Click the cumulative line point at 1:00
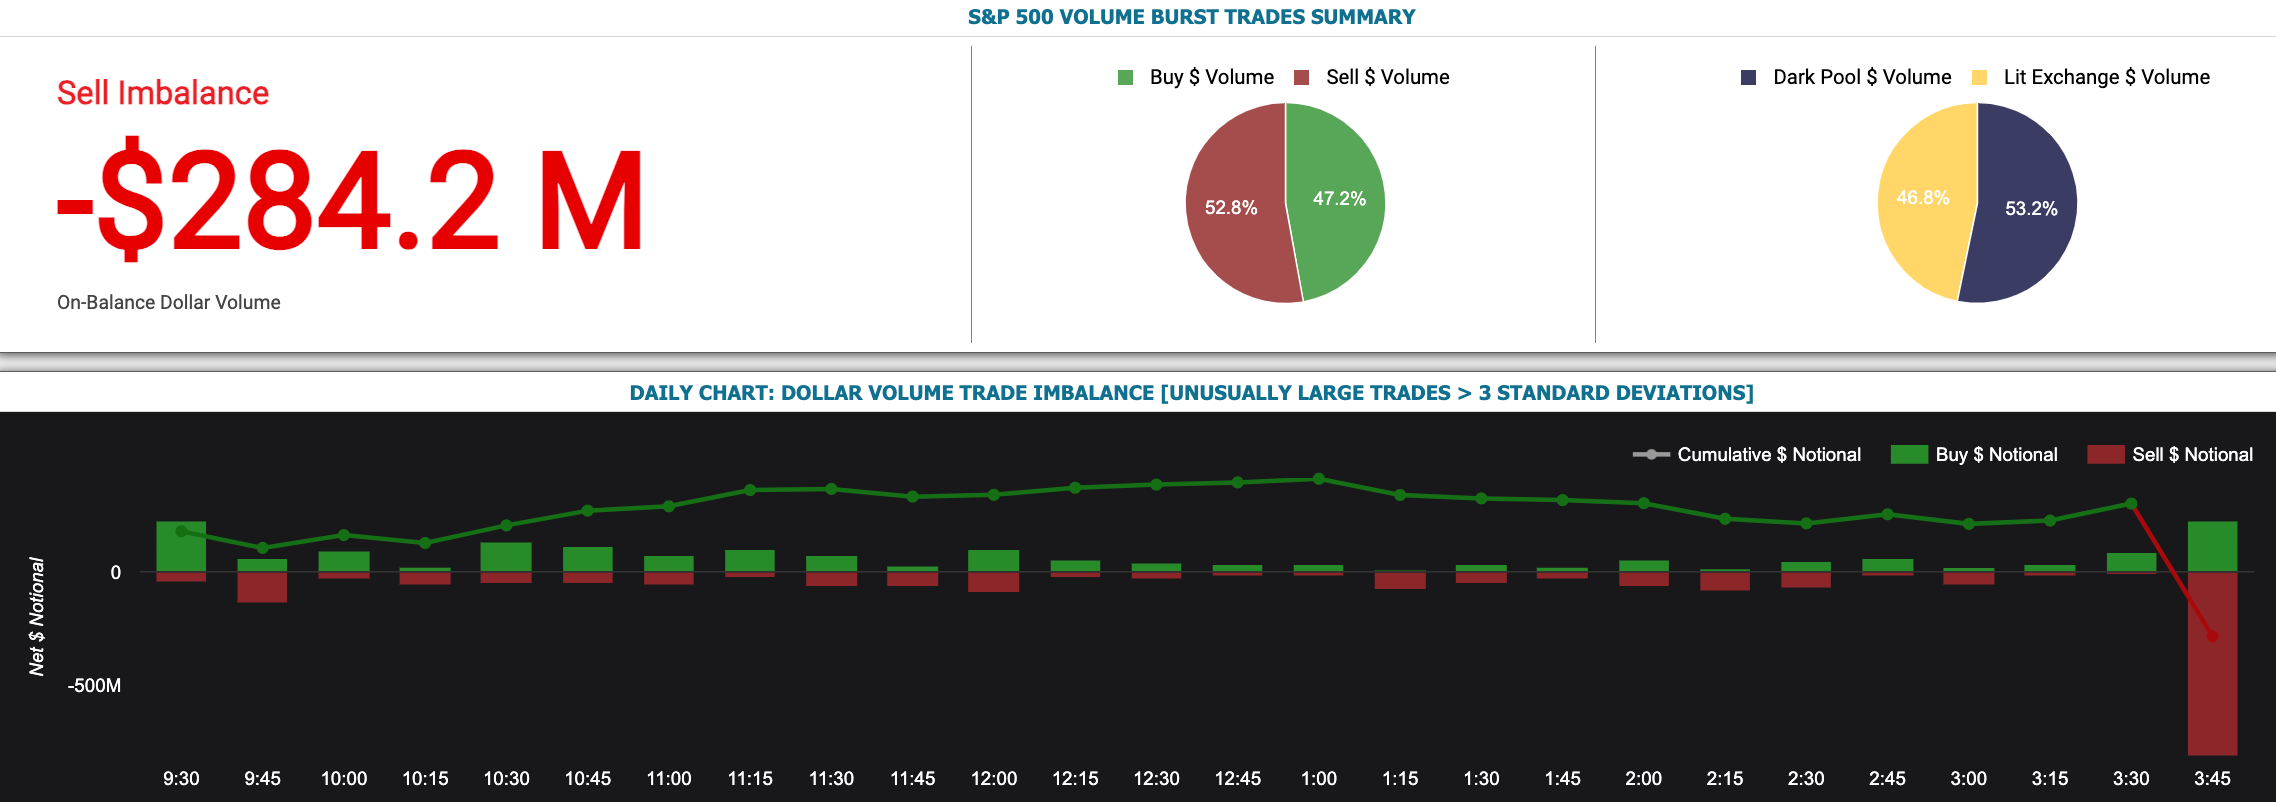Screen dimensions: 2276x802 coord(1319,479)
